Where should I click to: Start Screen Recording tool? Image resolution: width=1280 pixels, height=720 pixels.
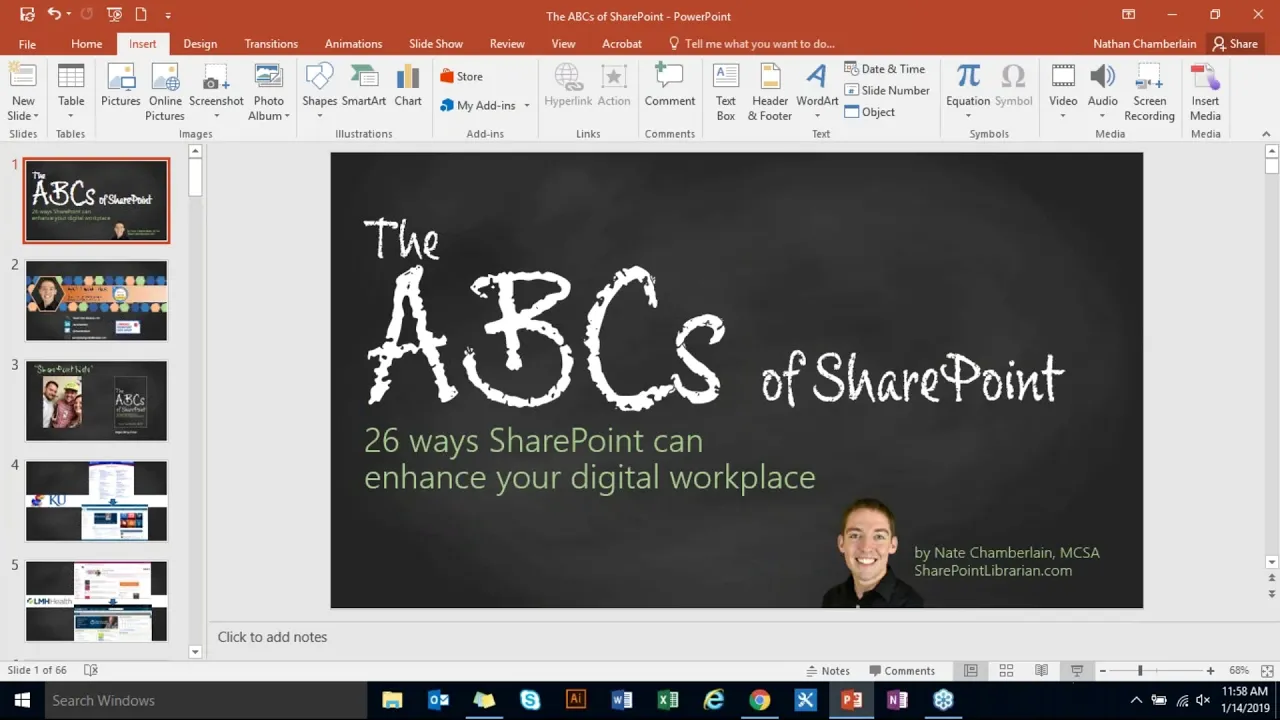coord(1149,91)
